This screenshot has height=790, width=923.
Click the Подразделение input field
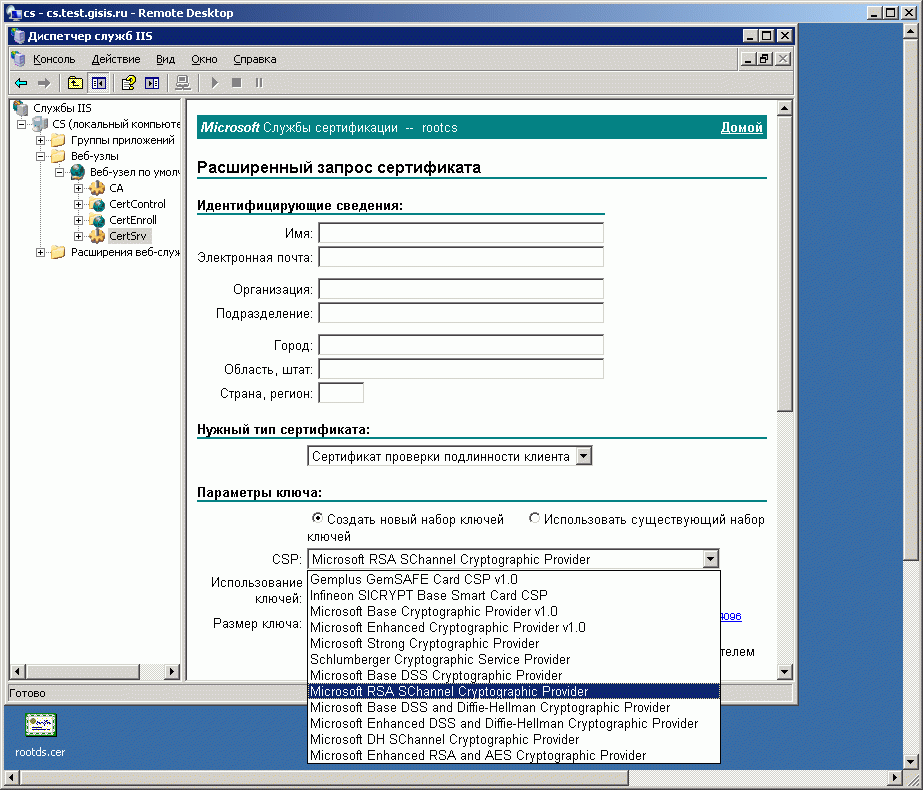461,313
